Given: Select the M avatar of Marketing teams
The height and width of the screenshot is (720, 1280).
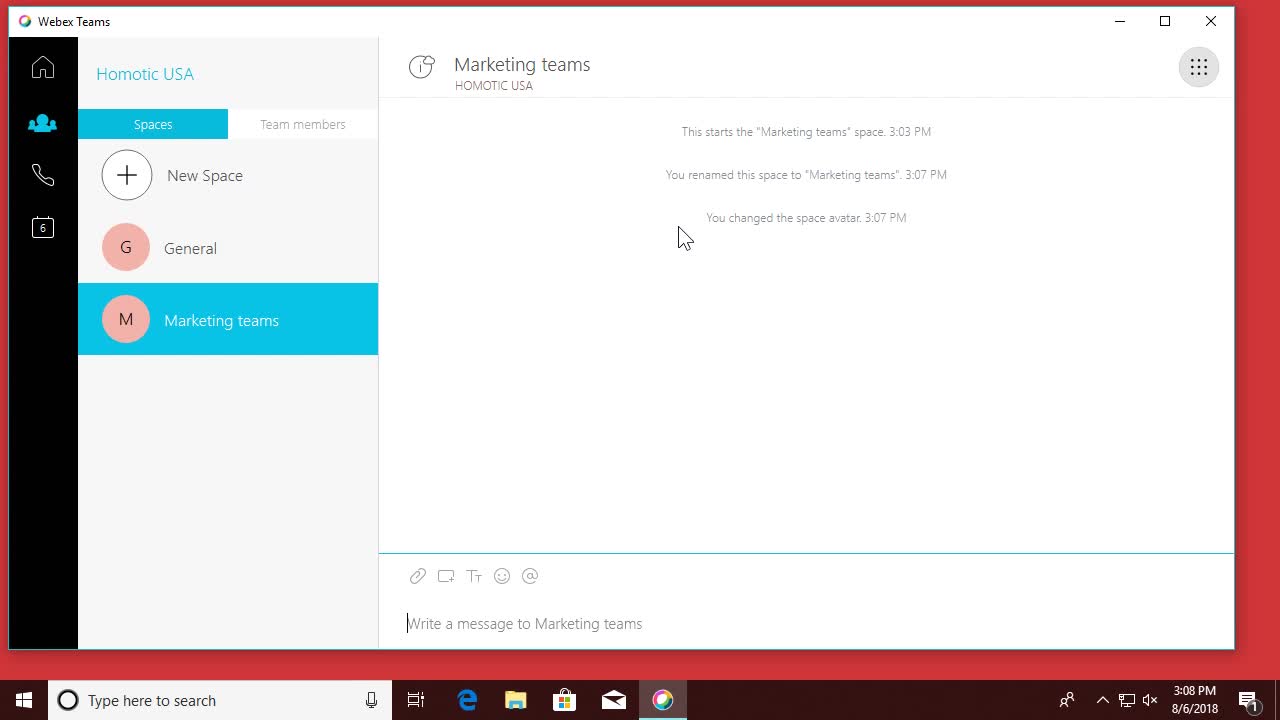Looking at the screenshot, I should tap(126, 320).
